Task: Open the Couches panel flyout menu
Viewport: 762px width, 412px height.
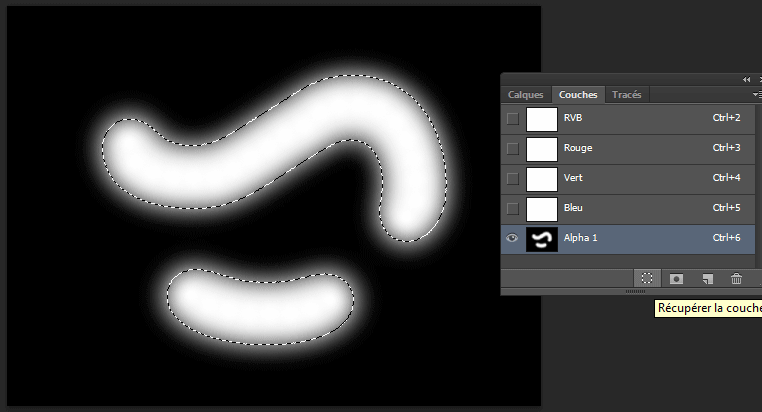Action: [757, 94]
